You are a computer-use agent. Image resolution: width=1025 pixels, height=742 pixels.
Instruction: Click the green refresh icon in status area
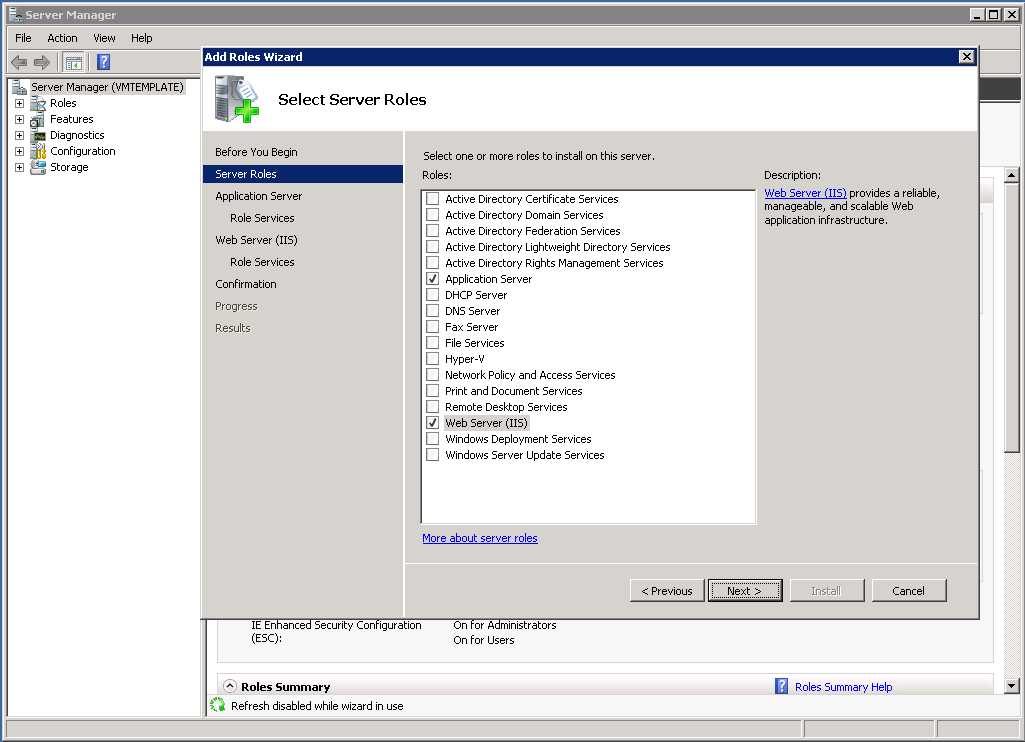(218, 705)
